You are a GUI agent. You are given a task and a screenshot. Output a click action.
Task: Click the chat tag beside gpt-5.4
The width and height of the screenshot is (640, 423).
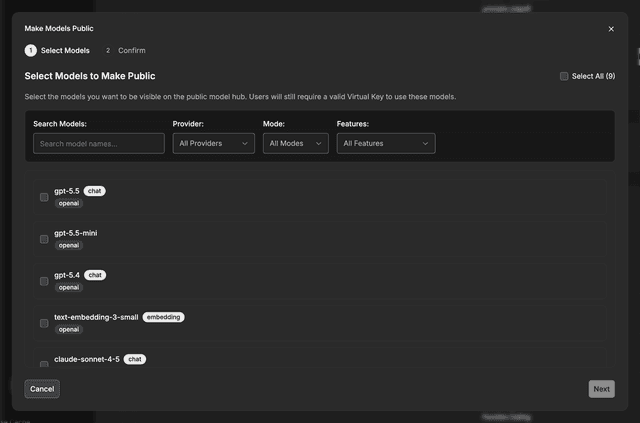coord(95,275)
